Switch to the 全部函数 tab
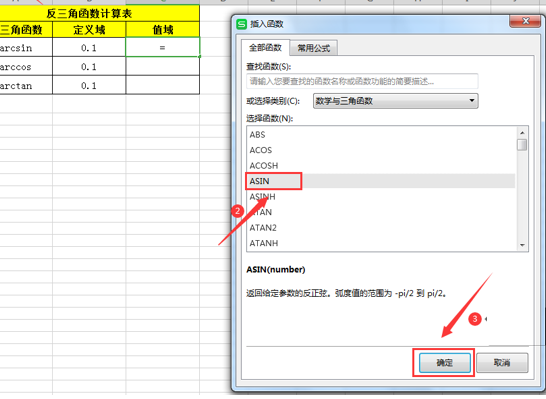Image resolution: width=546 pixels, height=399 pixels. [x=265, y=48]
